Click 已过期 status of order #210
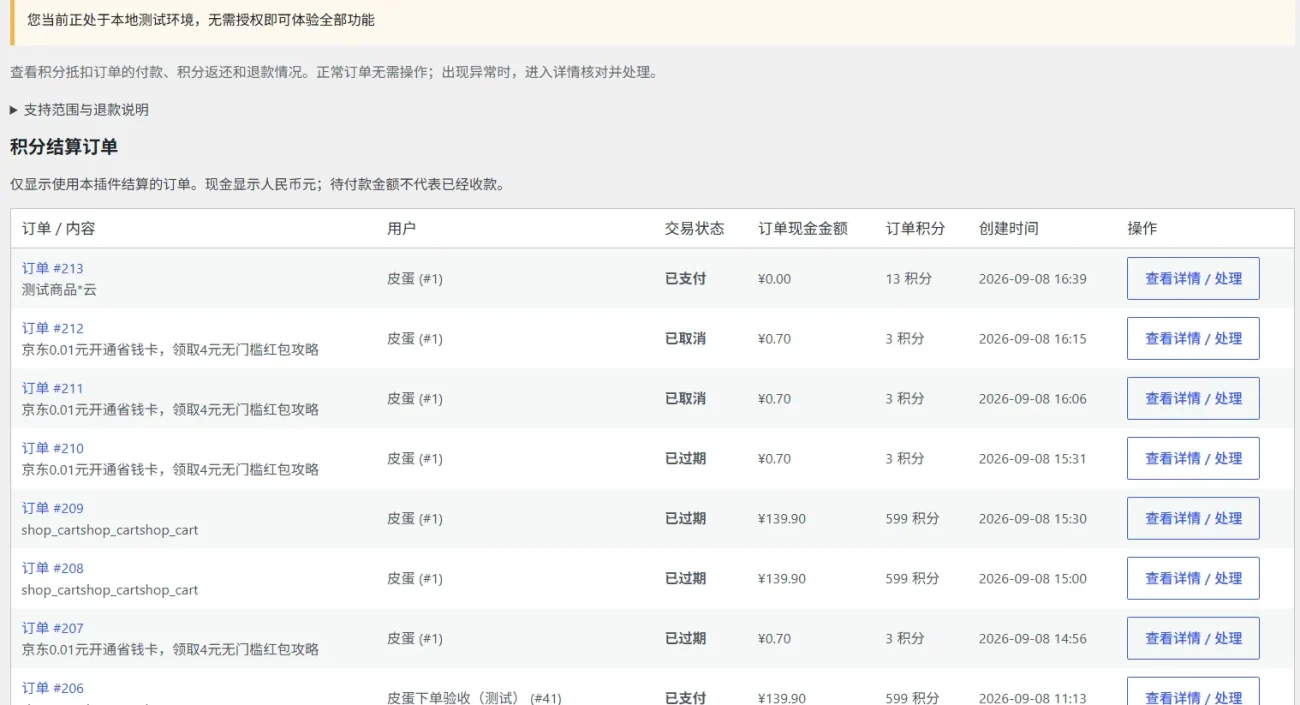 (685, 459)
